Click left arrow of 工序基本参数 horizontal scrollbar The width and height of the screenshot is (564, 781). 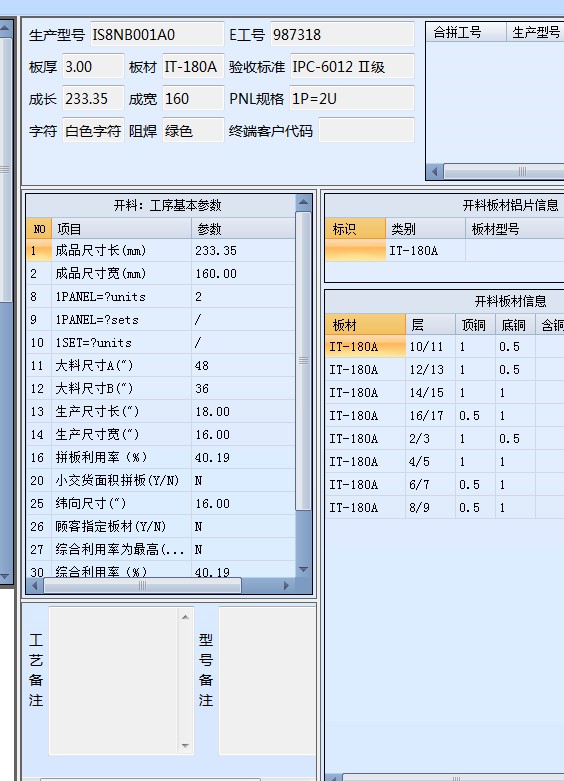(x=34, y=586)
